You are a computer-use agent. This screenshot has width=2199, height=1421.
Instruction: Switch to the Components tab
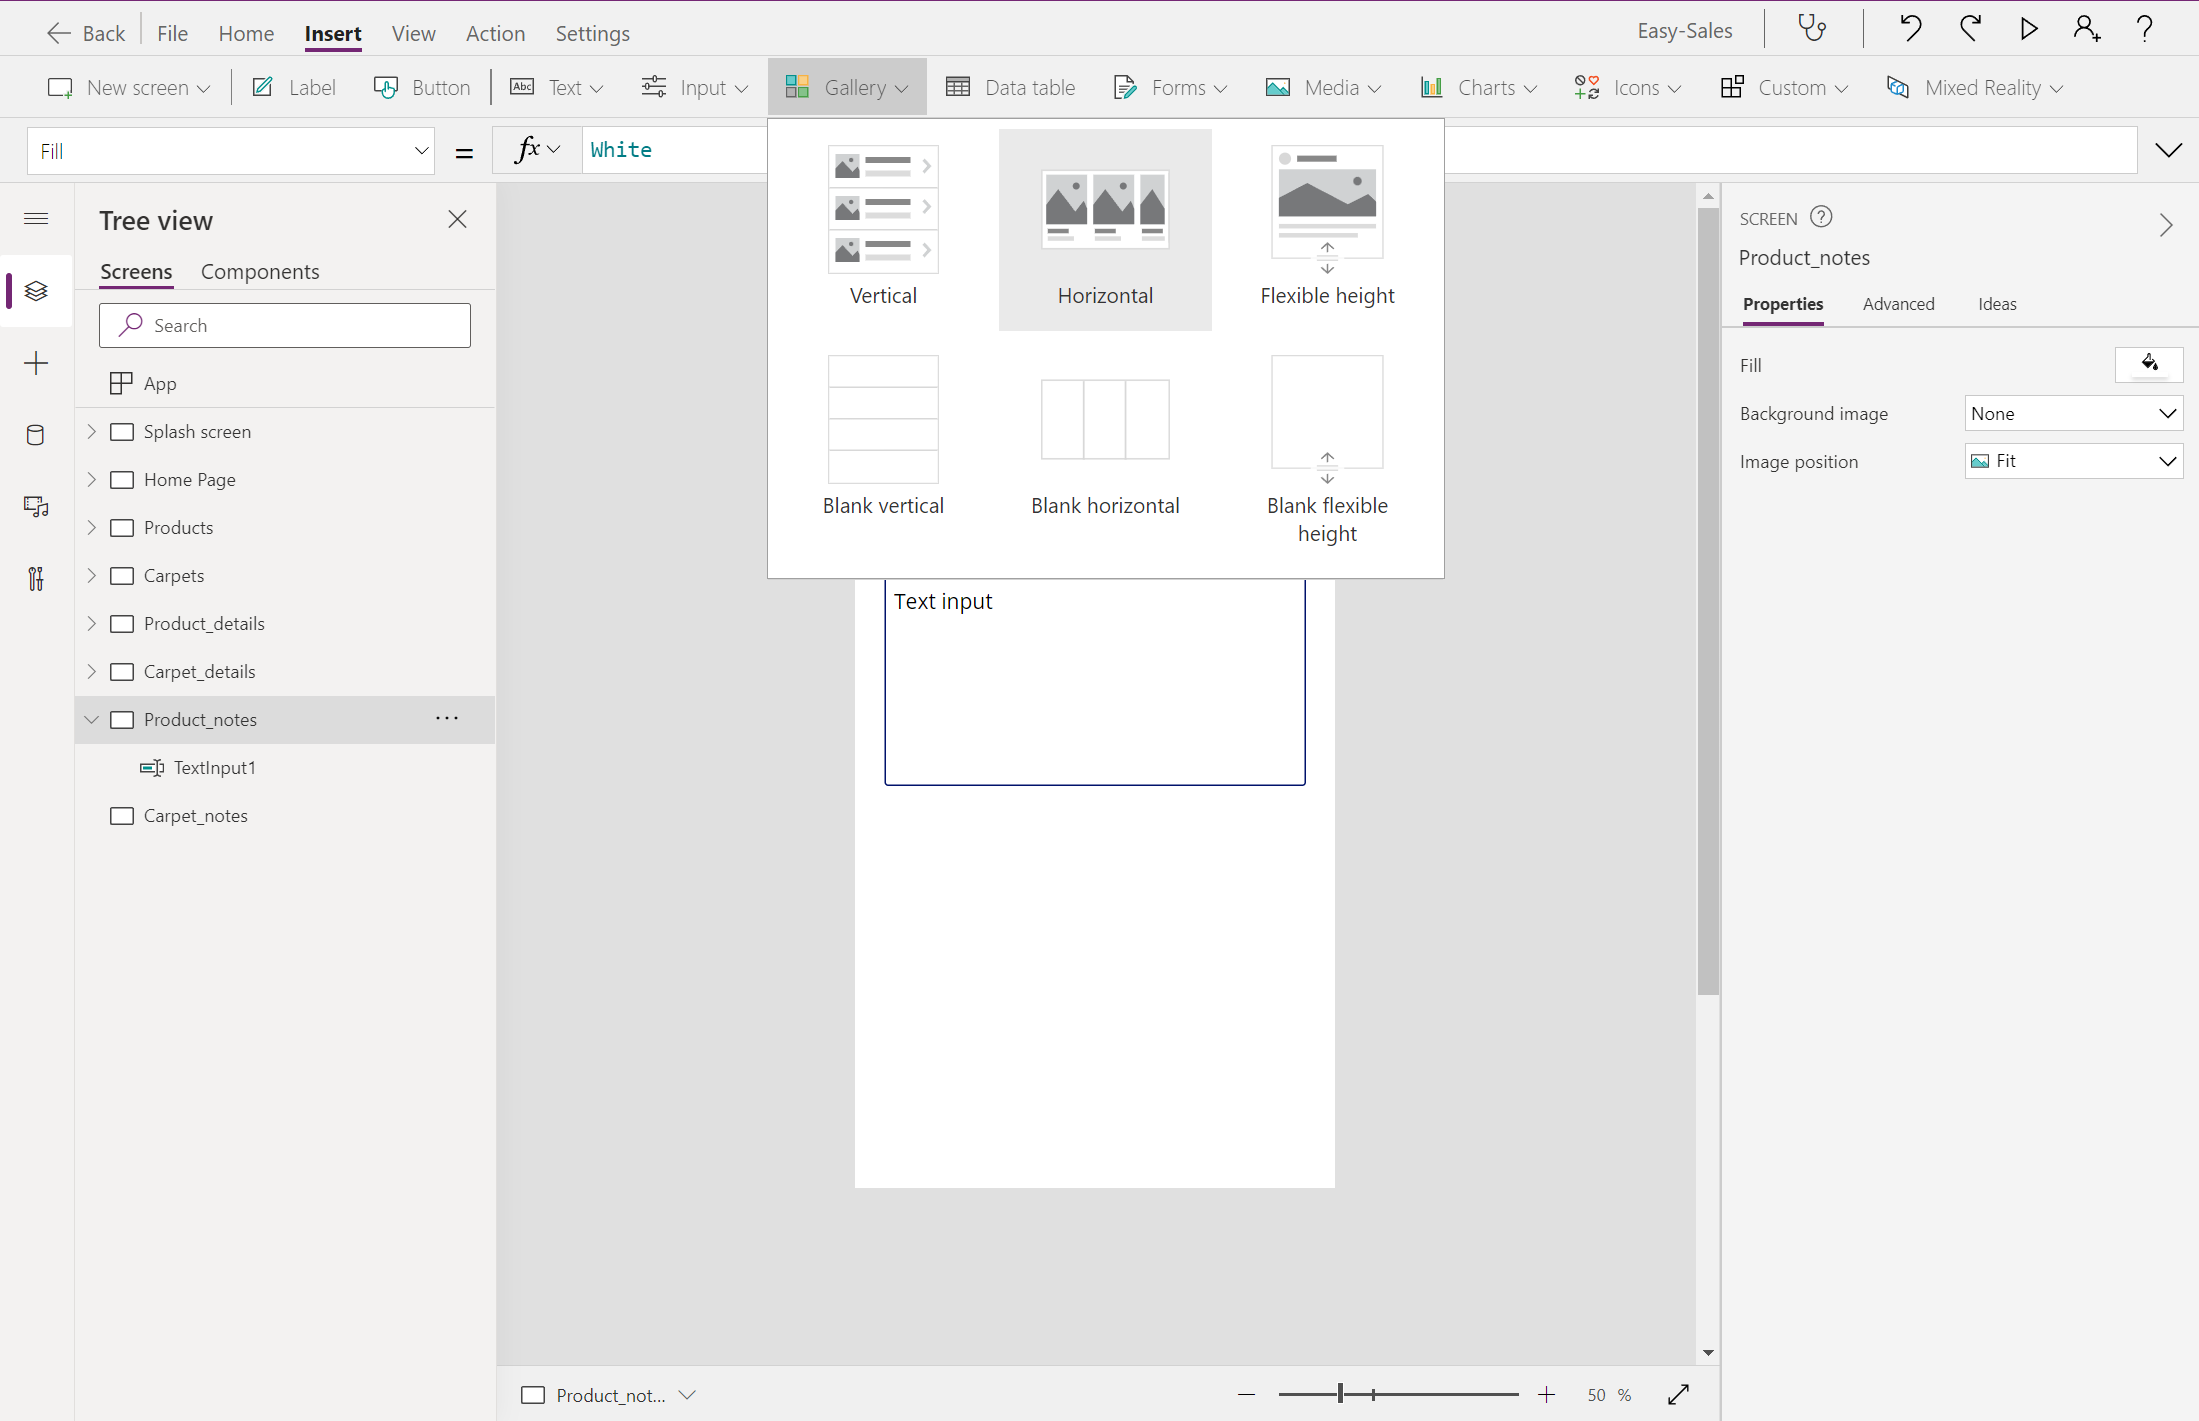tap(260, 272)
